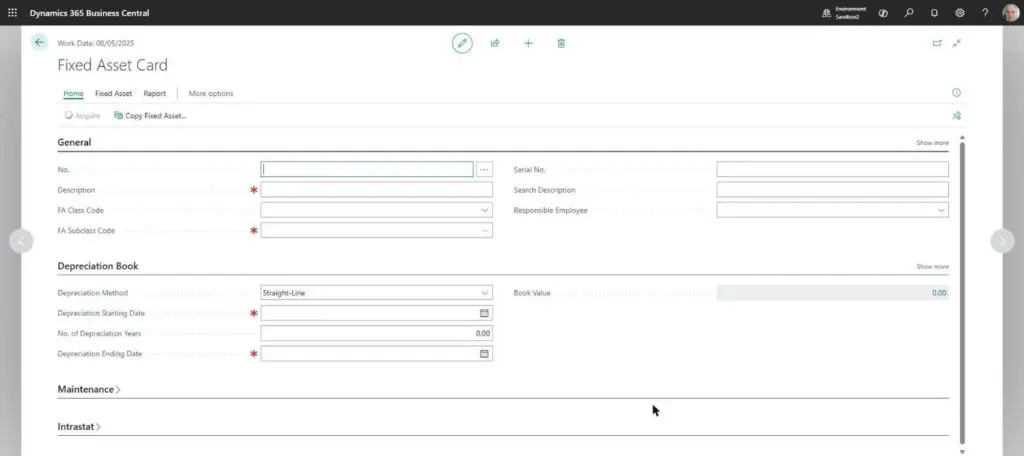Go to the previous record arrow

pyautogui.click(x=21, y=241)
